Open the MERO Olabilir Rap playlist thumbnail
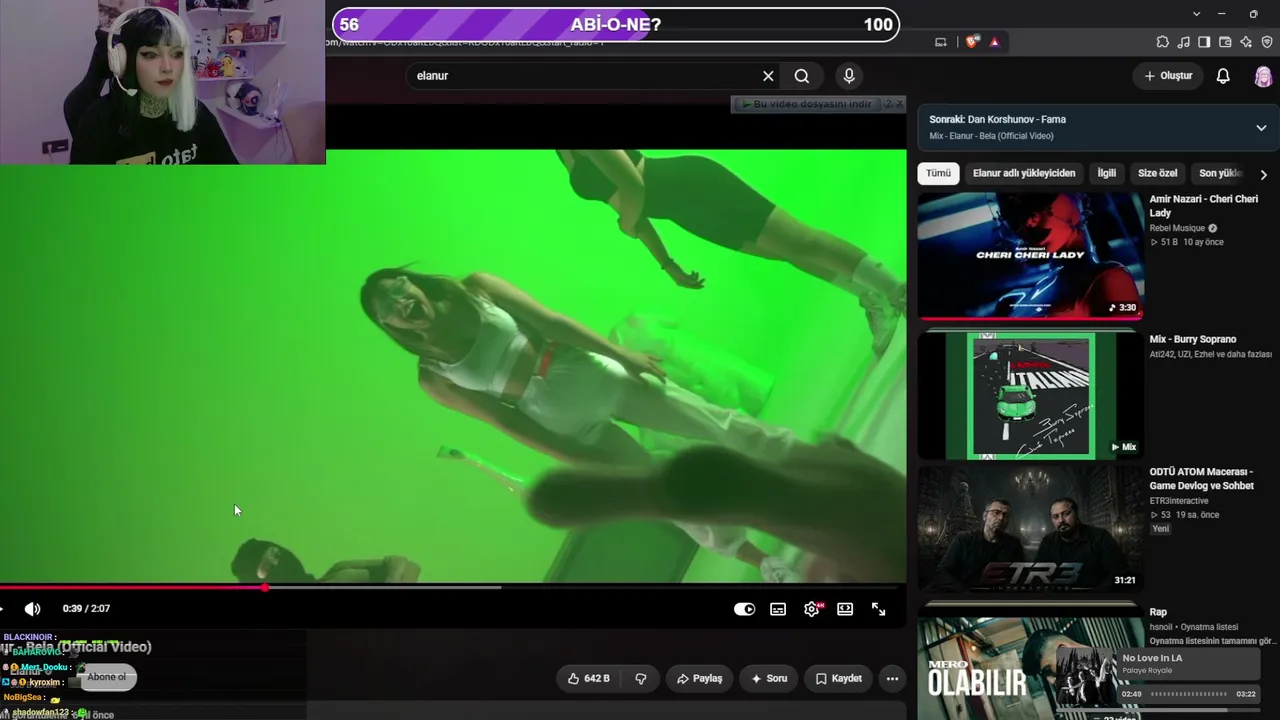This screenshot has width=1280, height=720. point(1030,662)
